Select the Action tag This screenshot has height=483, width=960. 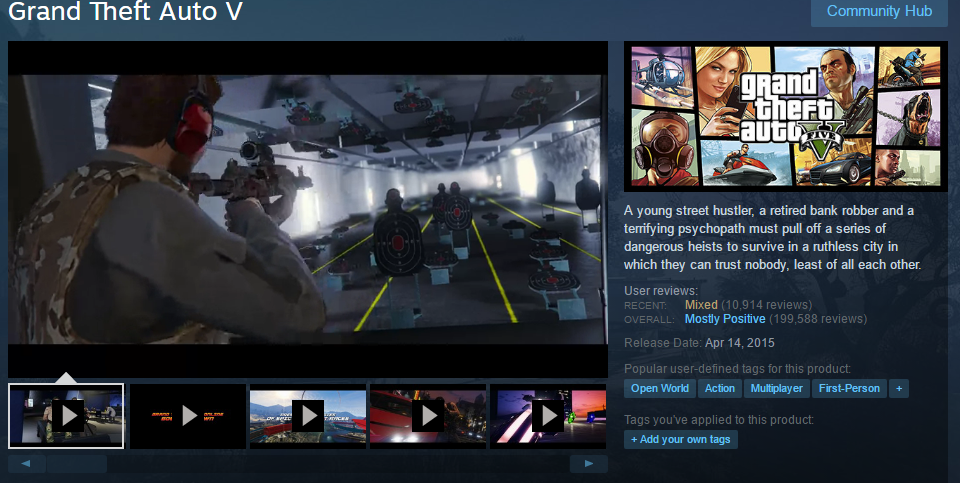click(x=719, y=388)
